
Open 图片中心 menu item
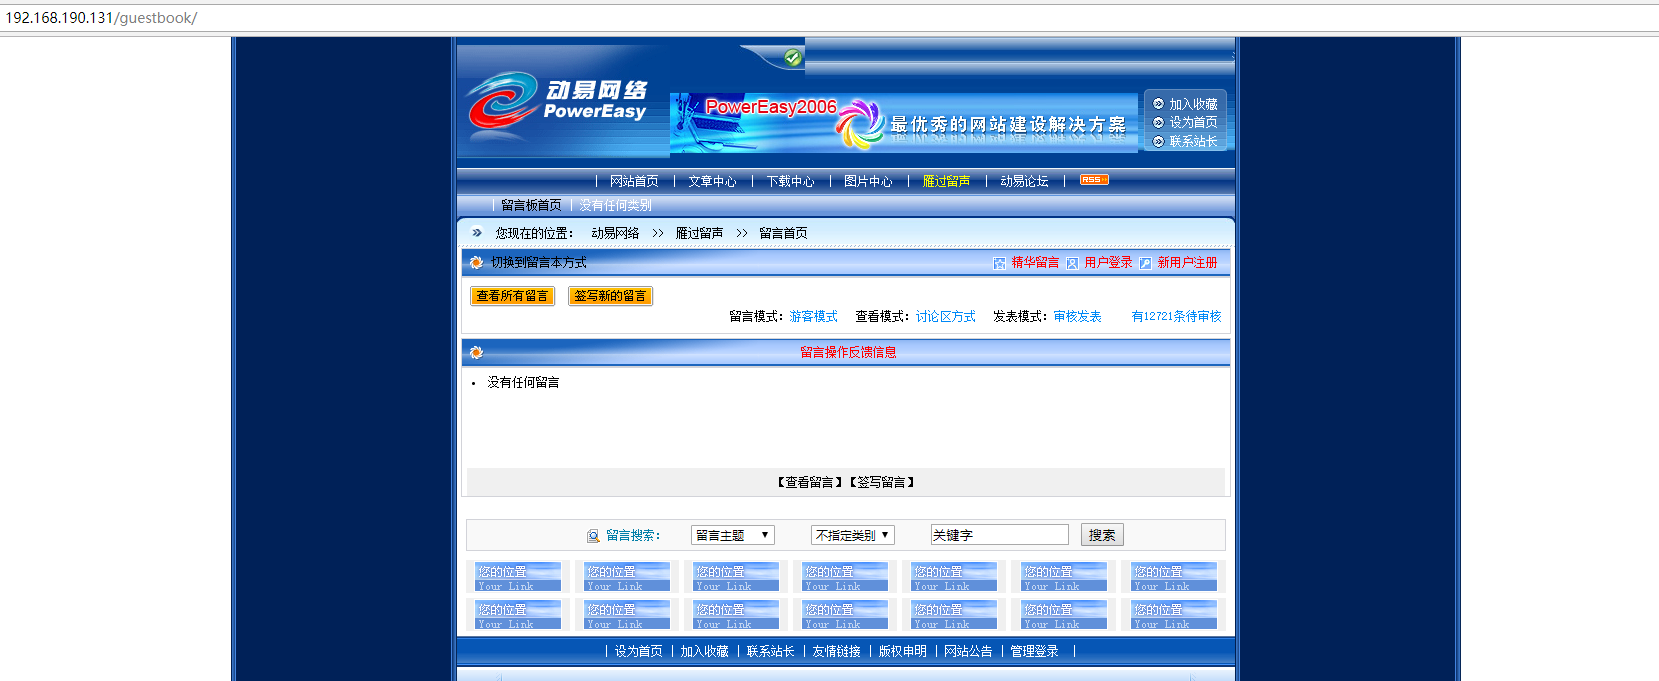pyautogui.click(x=868, y=181)
